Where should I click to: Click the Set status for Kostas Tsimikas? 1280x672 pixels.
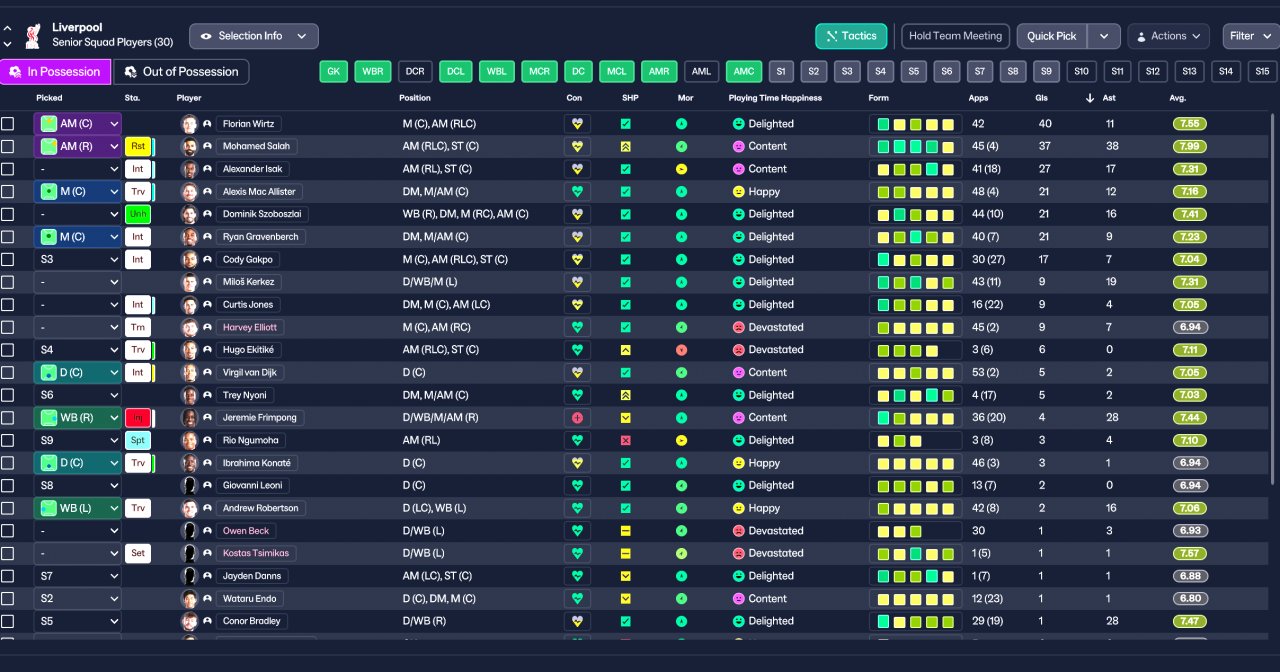pyautogui.click(x=138, y=553)
